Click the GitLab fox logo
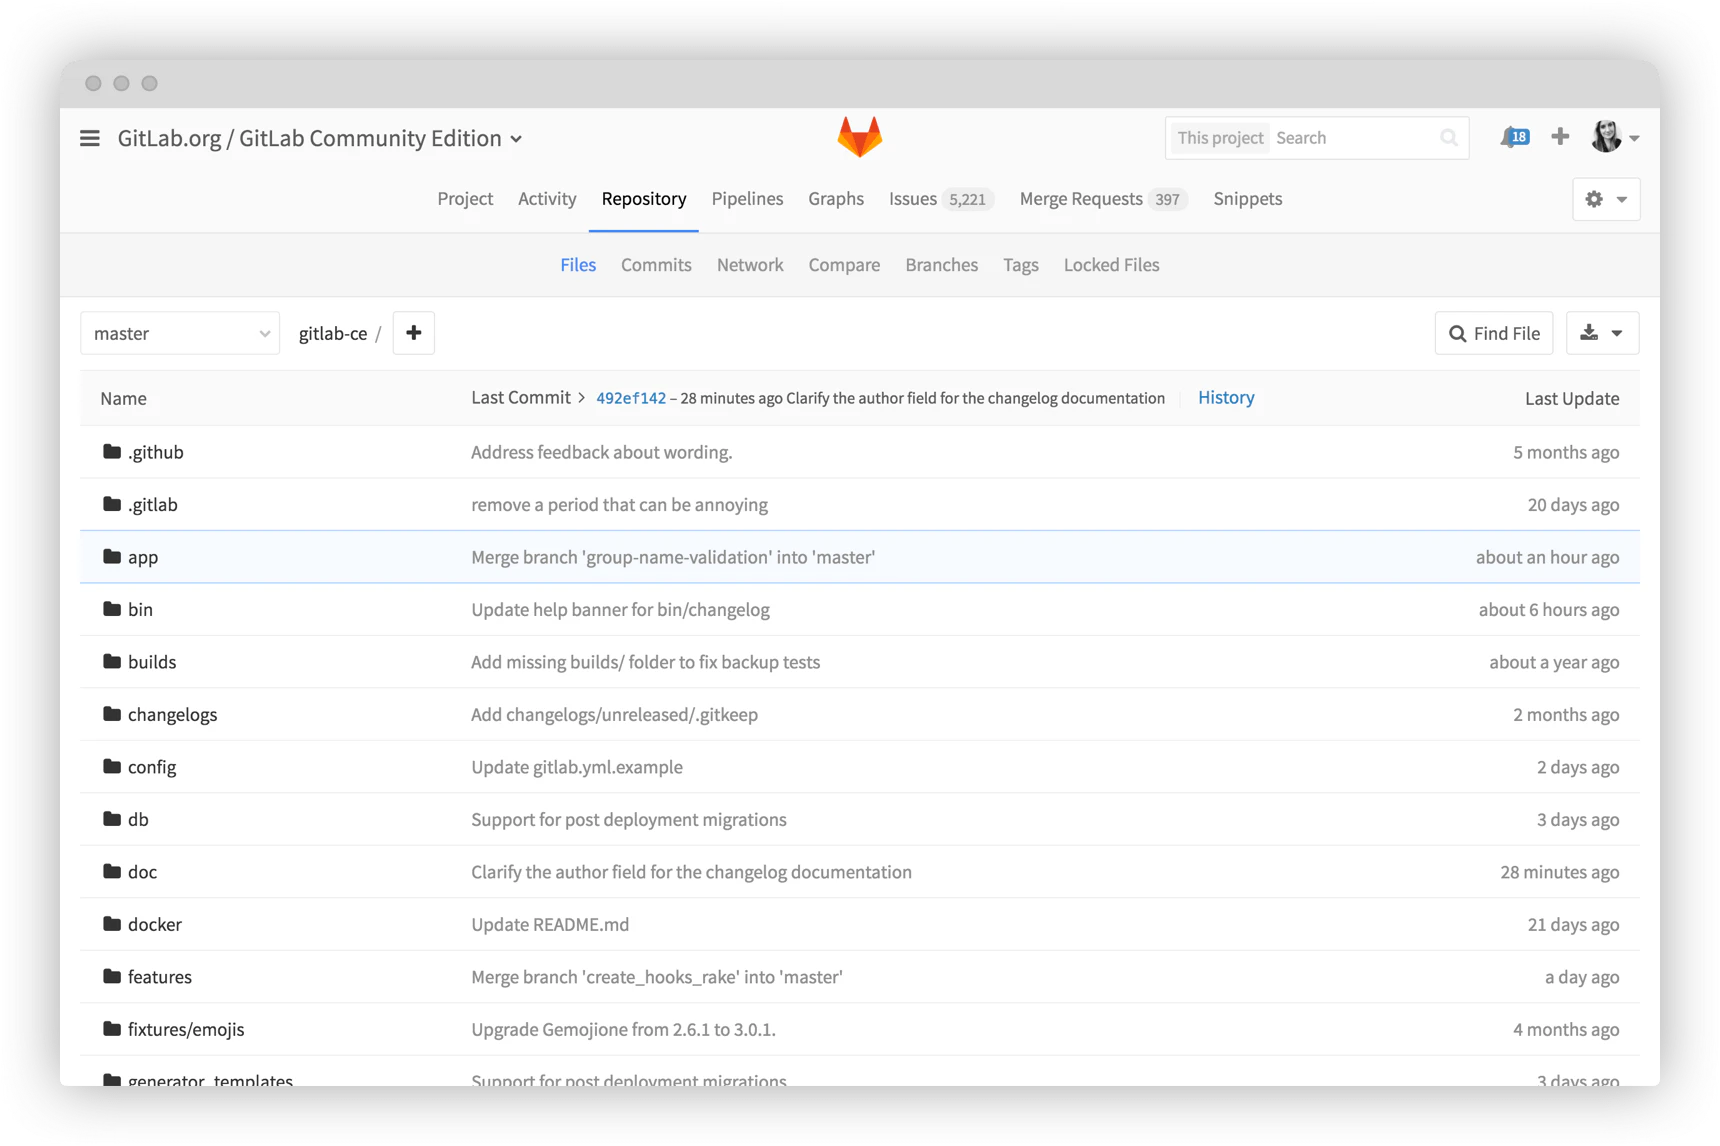1720x1146 pixels. [859, 136]
